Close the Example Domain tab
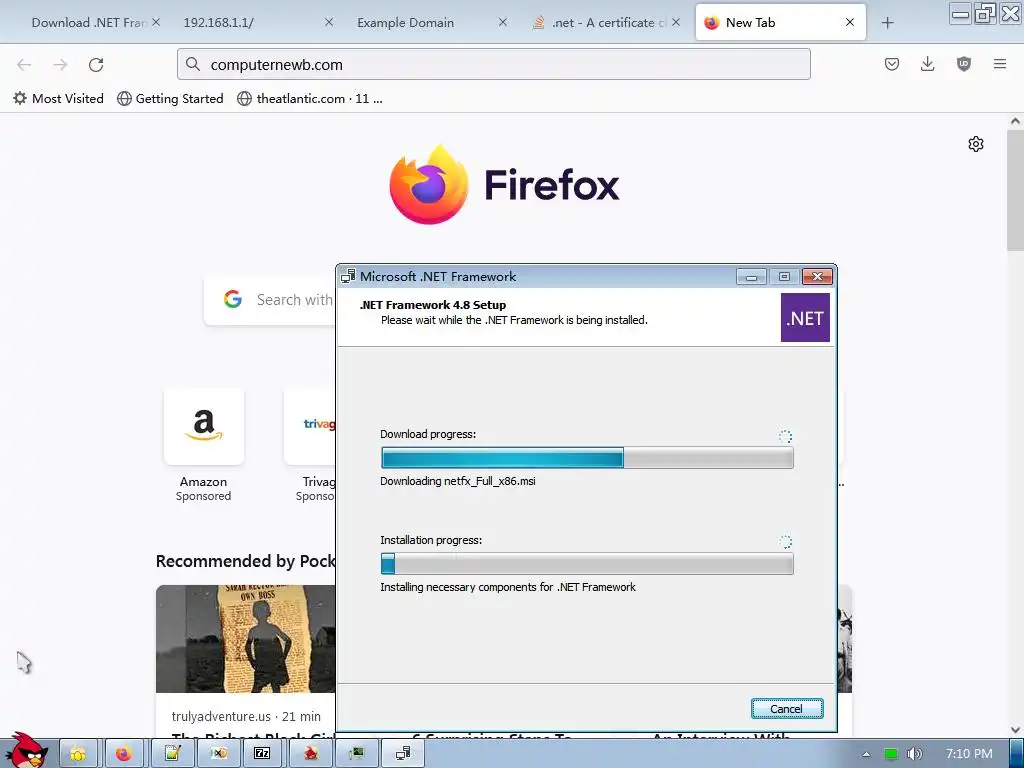 (x=503, y=22)
